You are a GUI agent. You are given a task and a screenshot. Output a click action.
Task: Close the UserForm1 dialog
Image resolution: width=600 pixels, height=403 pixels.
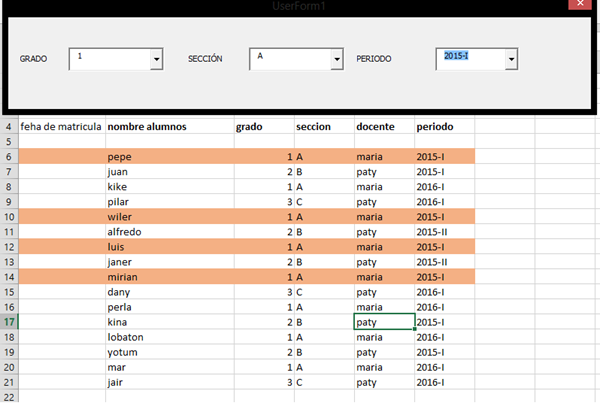578,7
